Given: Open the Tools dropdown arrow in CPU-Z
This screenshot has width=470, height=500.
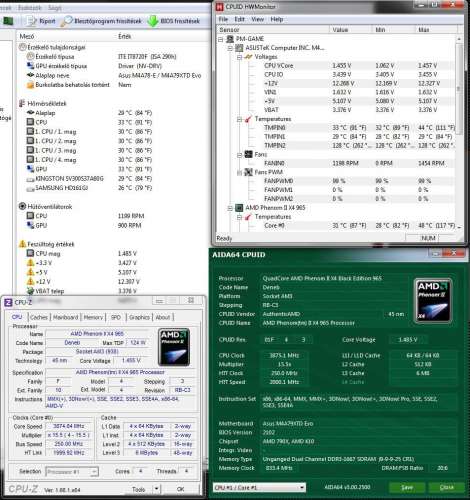Looking at the screenshot, I should 156,489.
